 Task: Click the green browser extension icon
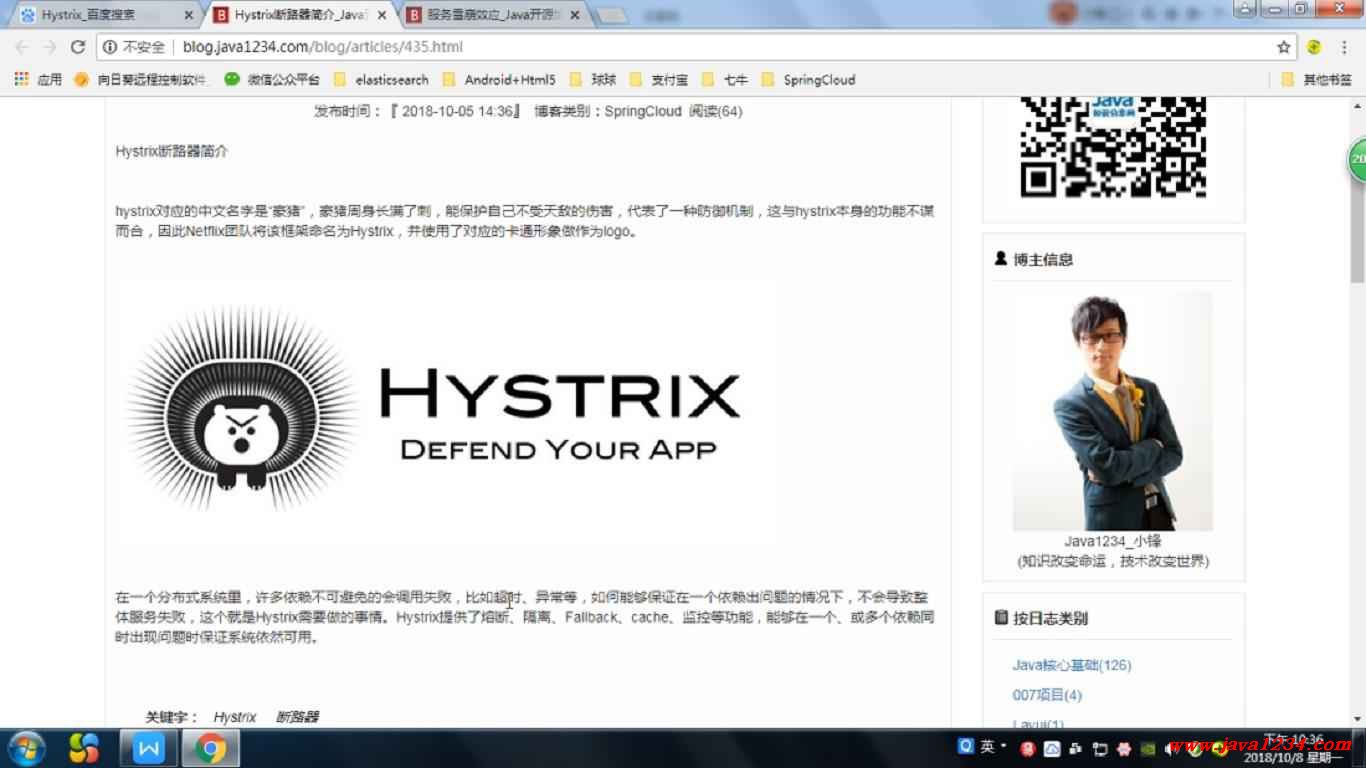(1314, 47)
